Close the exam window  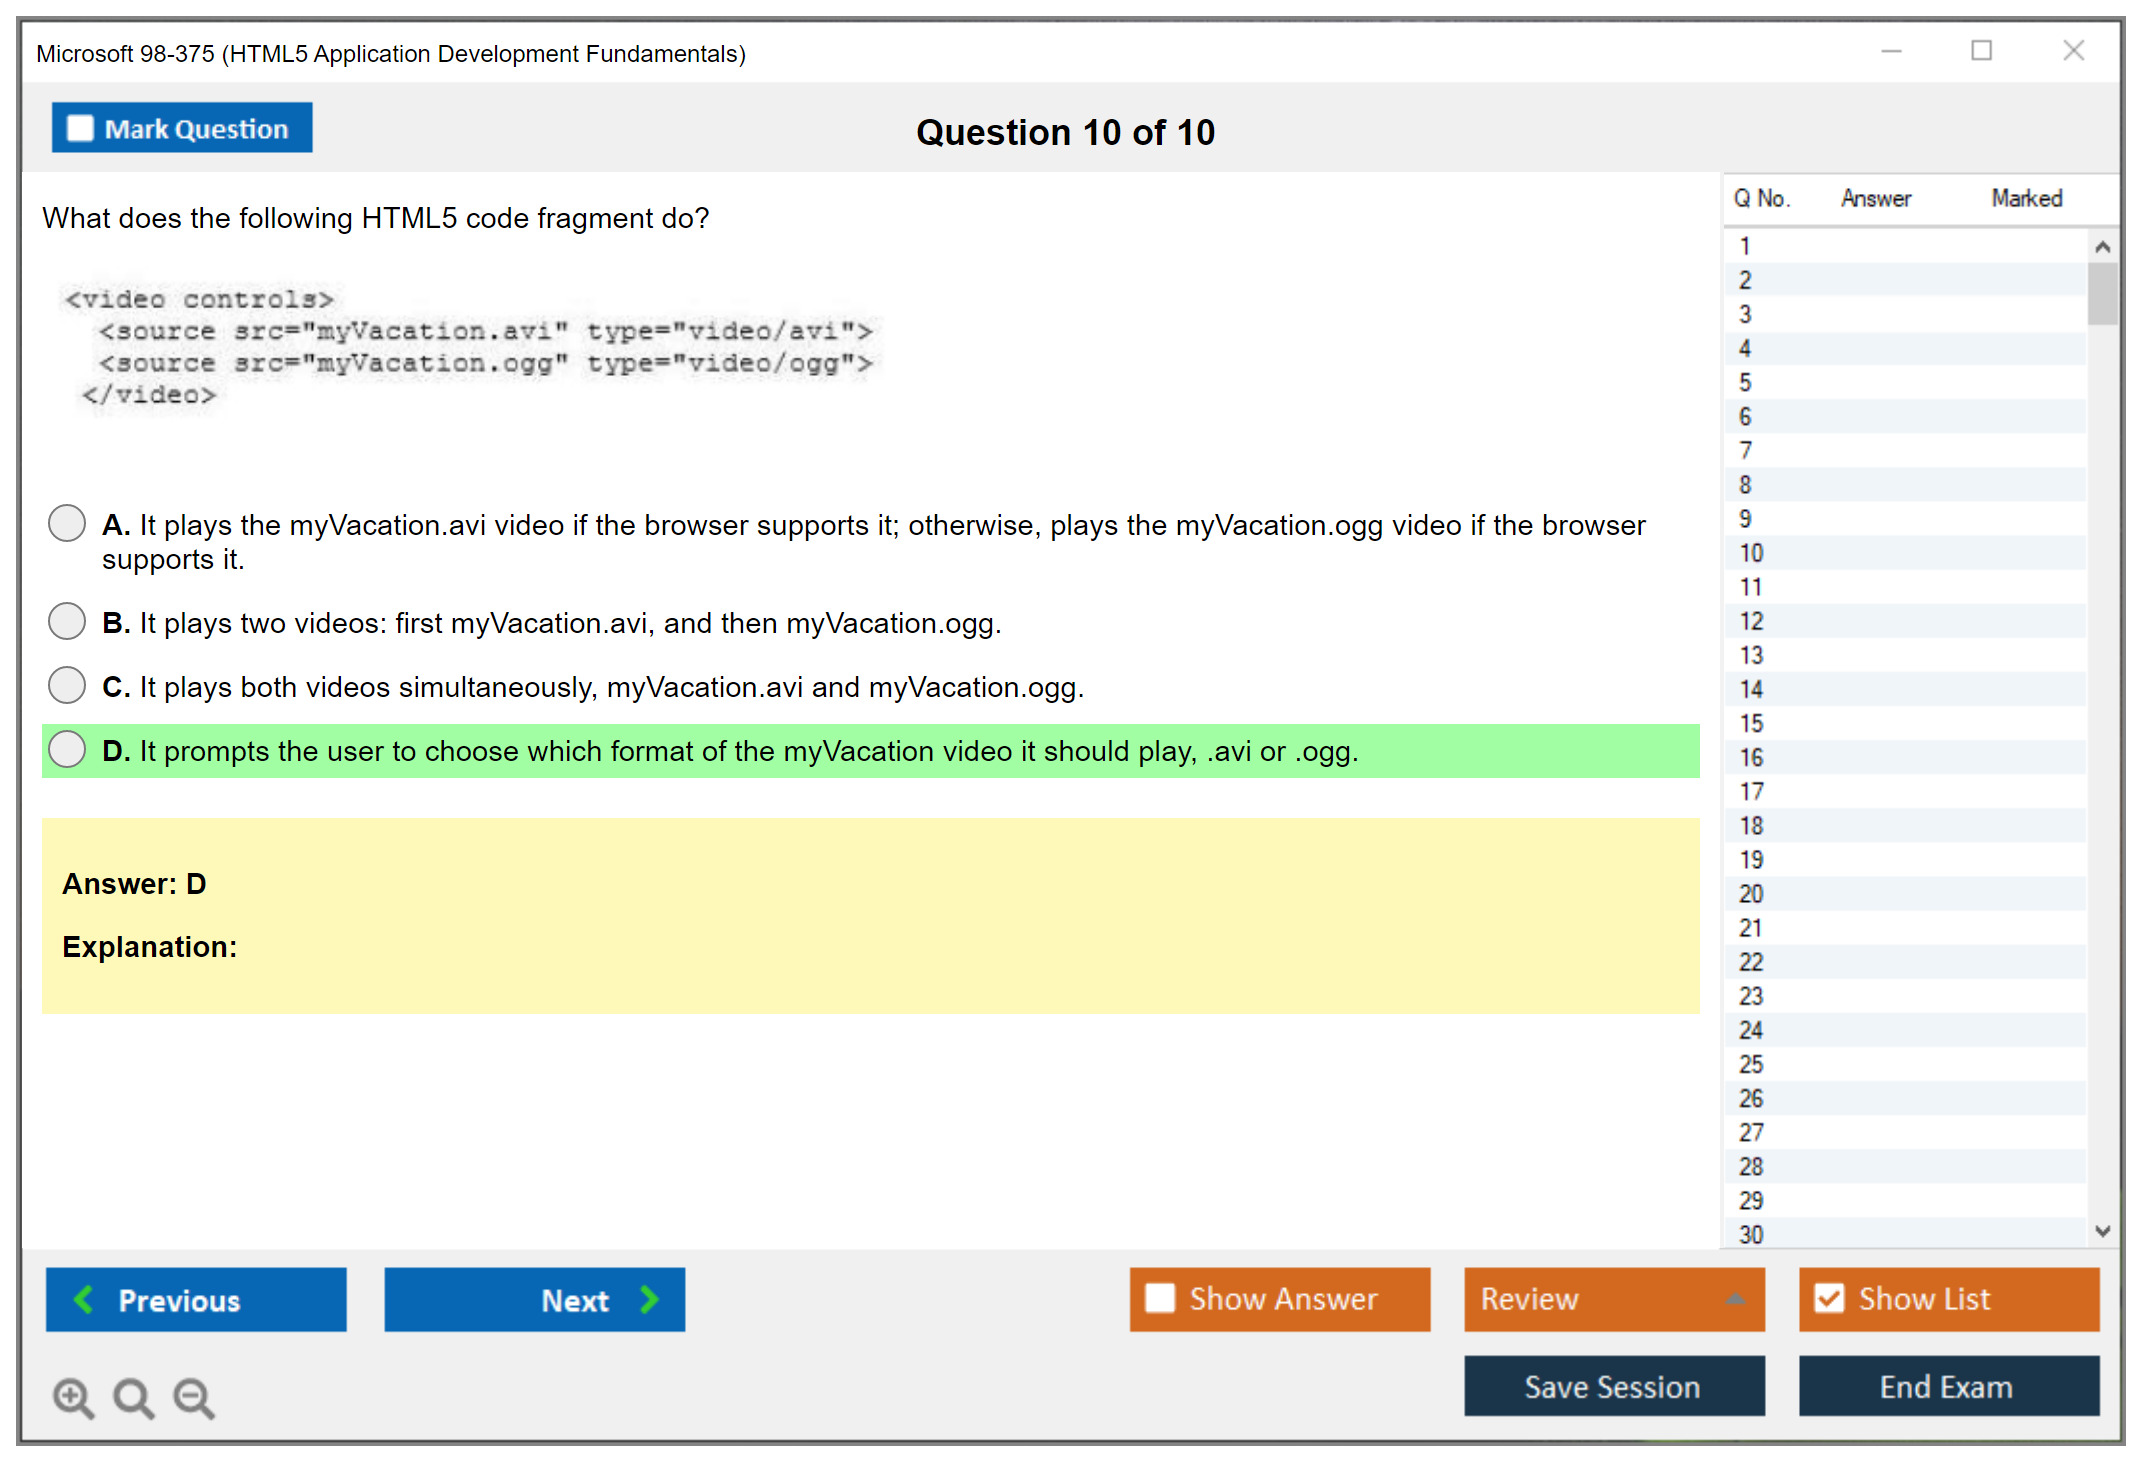2073,51
